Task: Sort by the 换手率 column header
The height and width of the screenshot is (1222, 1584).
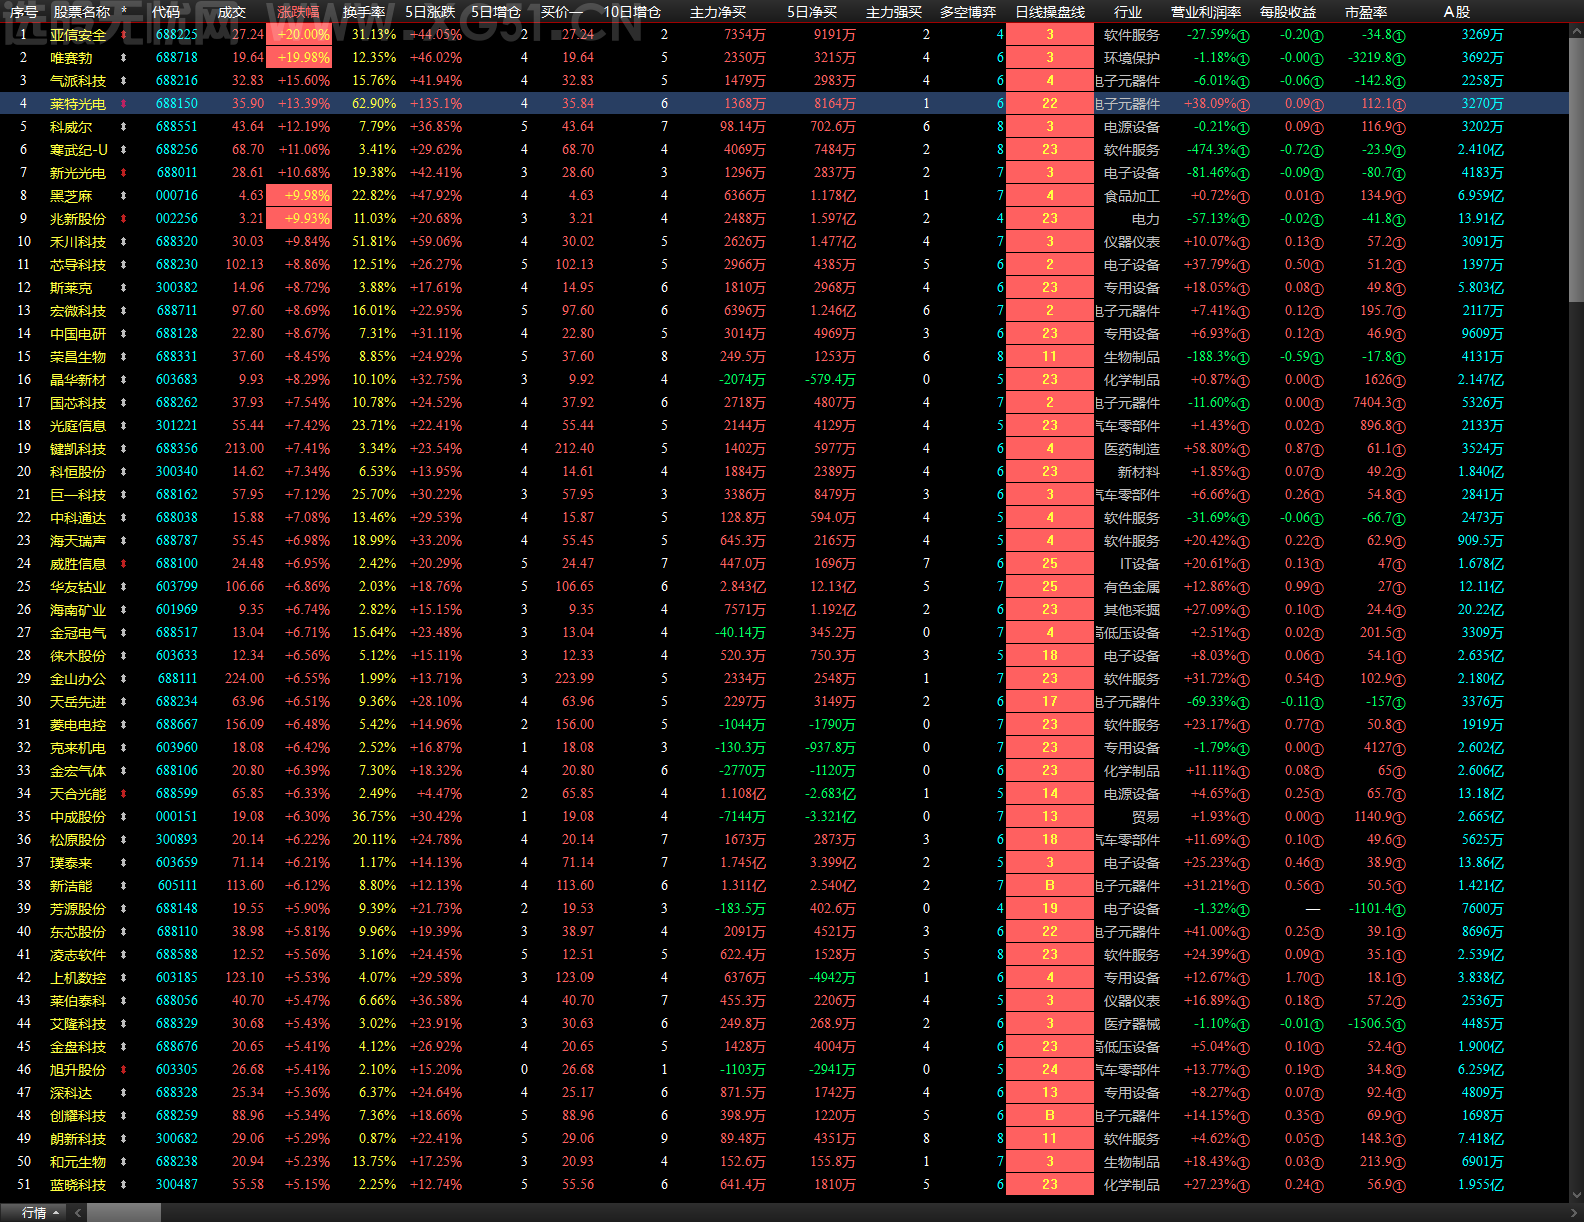Action: [364, 12]
